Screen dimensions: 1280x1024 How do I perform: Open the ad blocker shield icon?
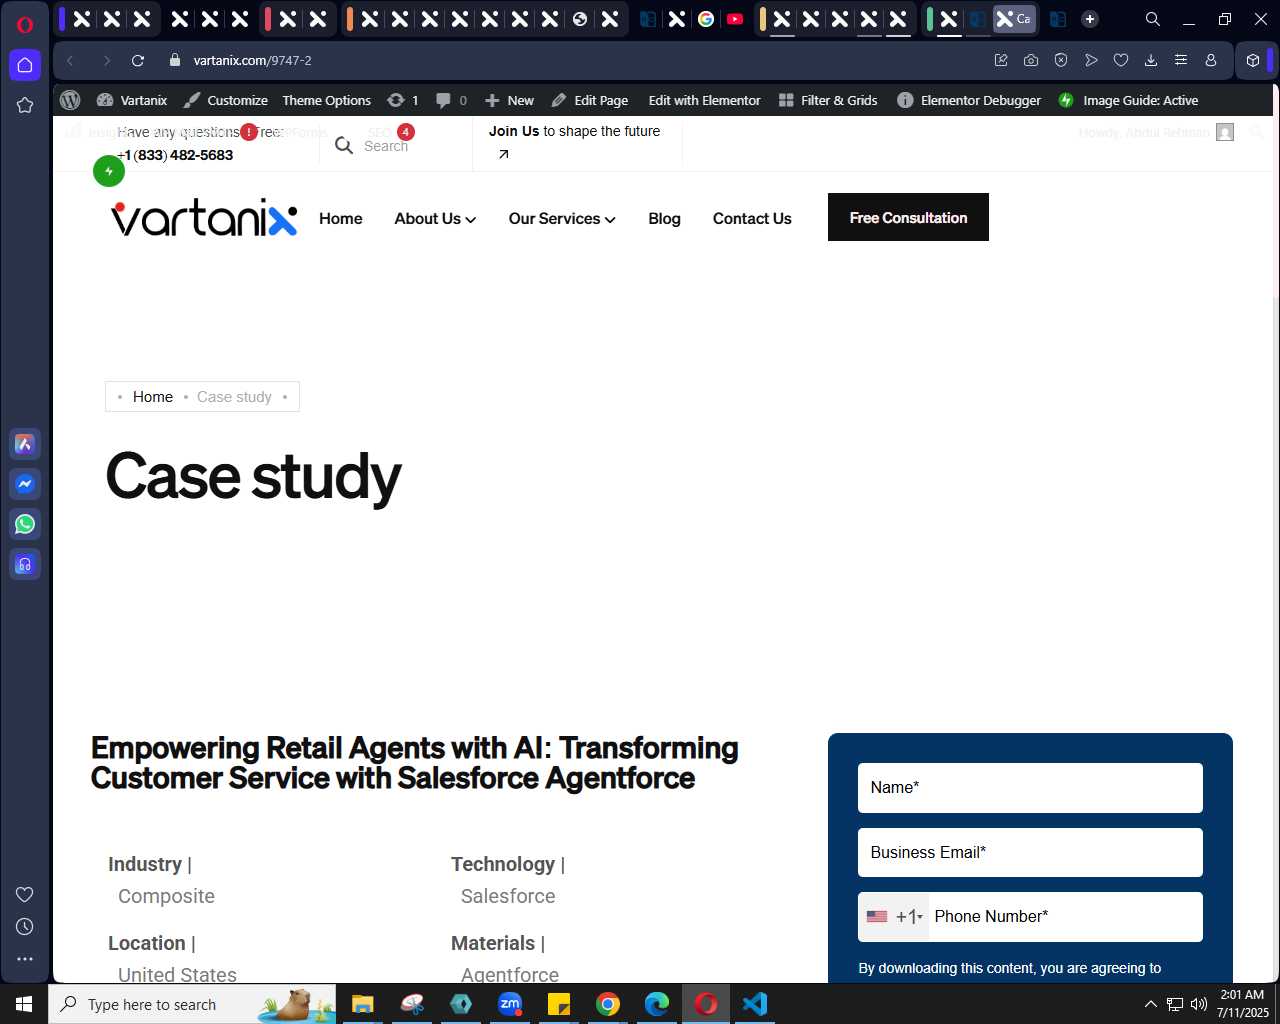click(x=1061, y=61)
